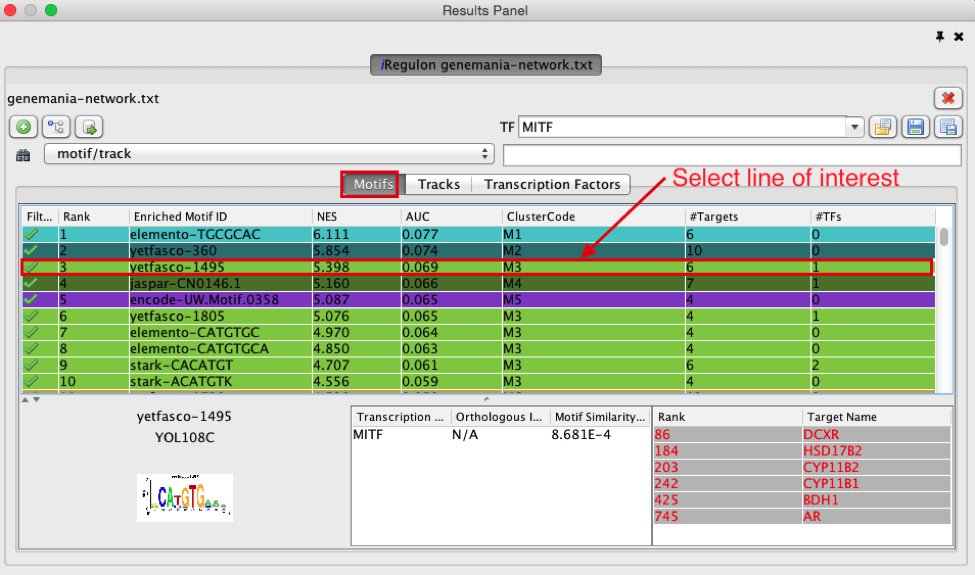Close results with the red X button
975x575 pixels.
[947, 98]
